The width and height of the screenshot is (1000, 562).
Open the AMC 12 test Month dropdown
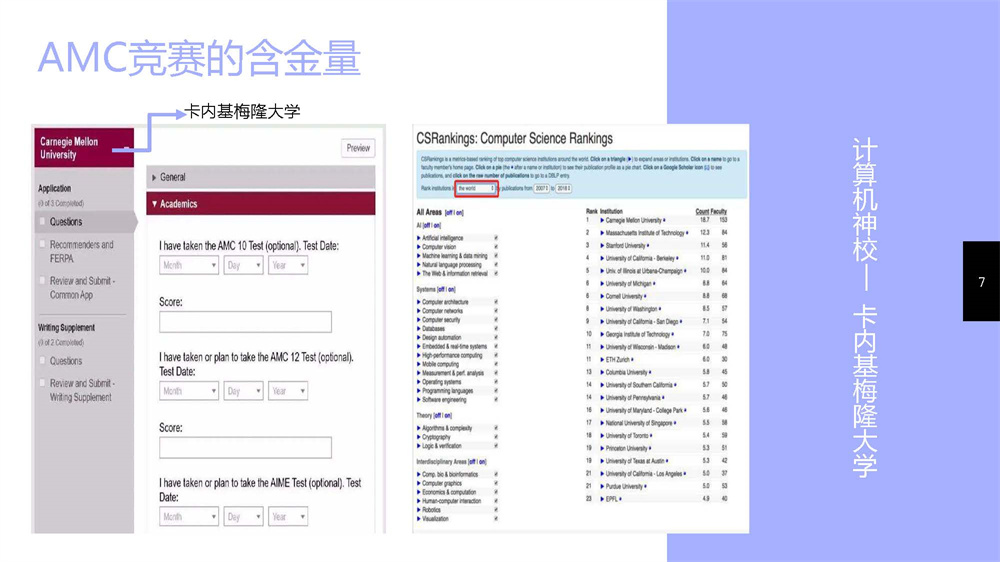point(189,391)
